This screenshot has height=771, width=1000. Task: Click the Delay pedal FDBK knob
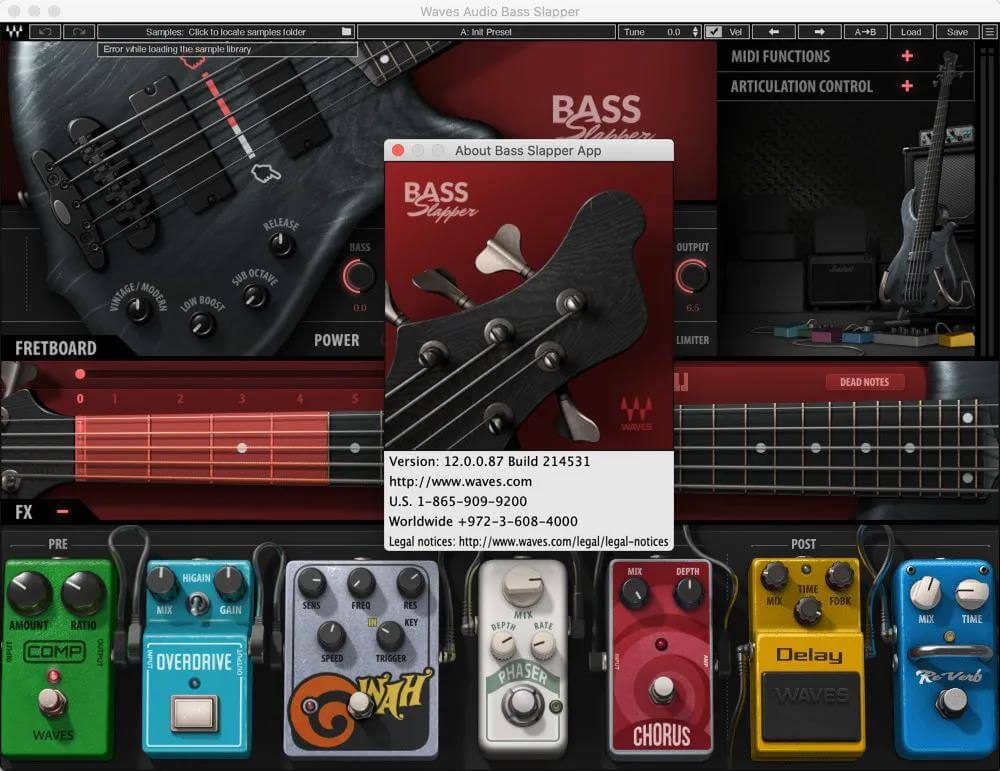(x=840, y=575)
